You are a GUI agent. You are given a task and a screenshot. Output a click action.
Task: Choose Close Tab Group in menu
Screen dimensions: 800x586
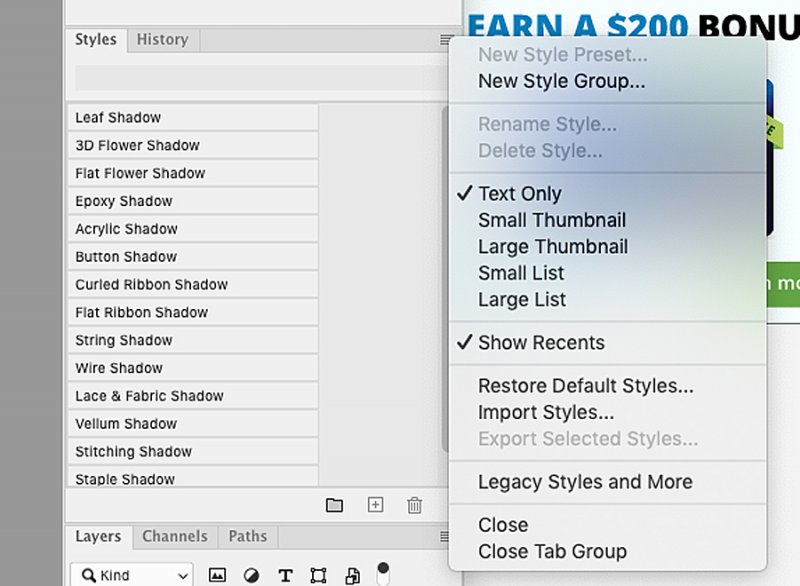pyautogui.click(x=608, y=552)
